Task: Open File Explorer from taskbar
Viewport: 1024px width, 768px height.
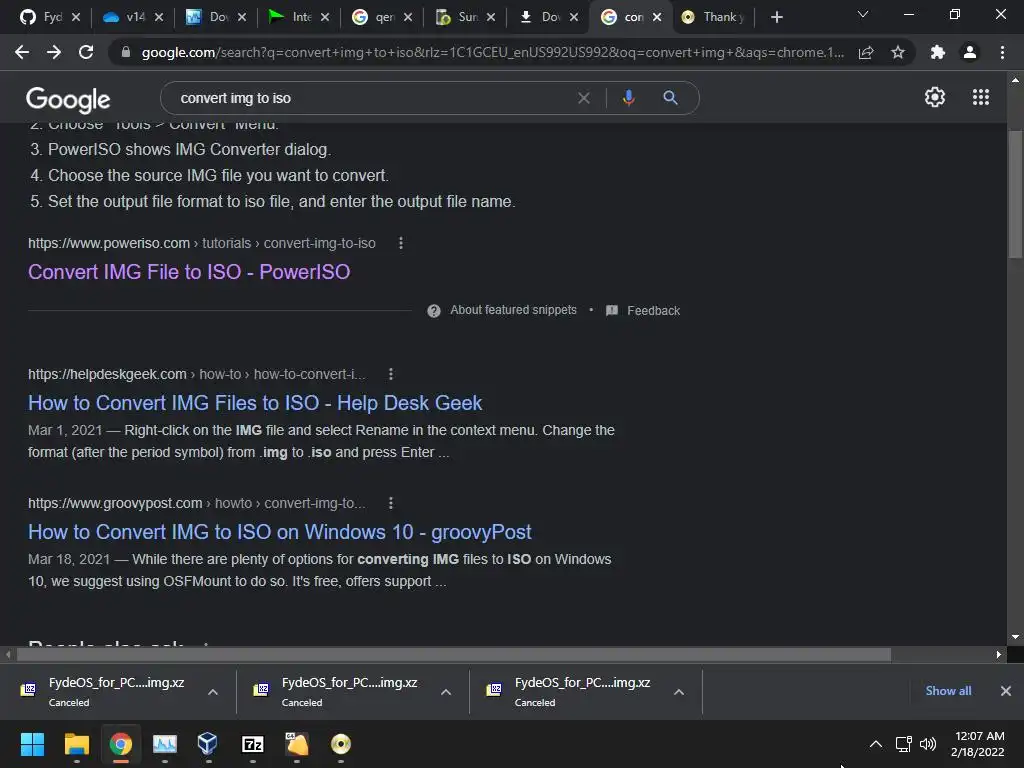Action: (76, 744)
